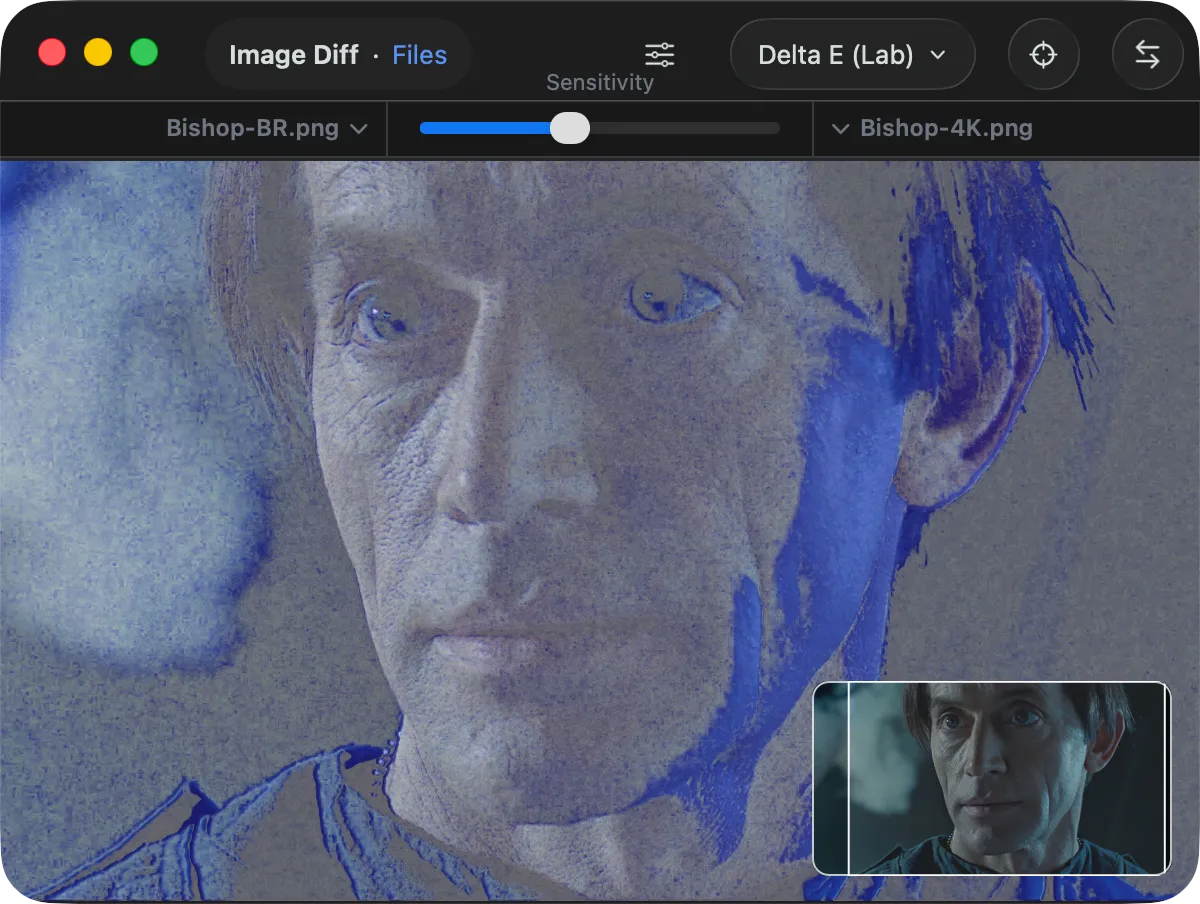Select the pixel inspector crosshair tool
The width and height of the screenshot is (1200, 904).
coord(1044,55)
